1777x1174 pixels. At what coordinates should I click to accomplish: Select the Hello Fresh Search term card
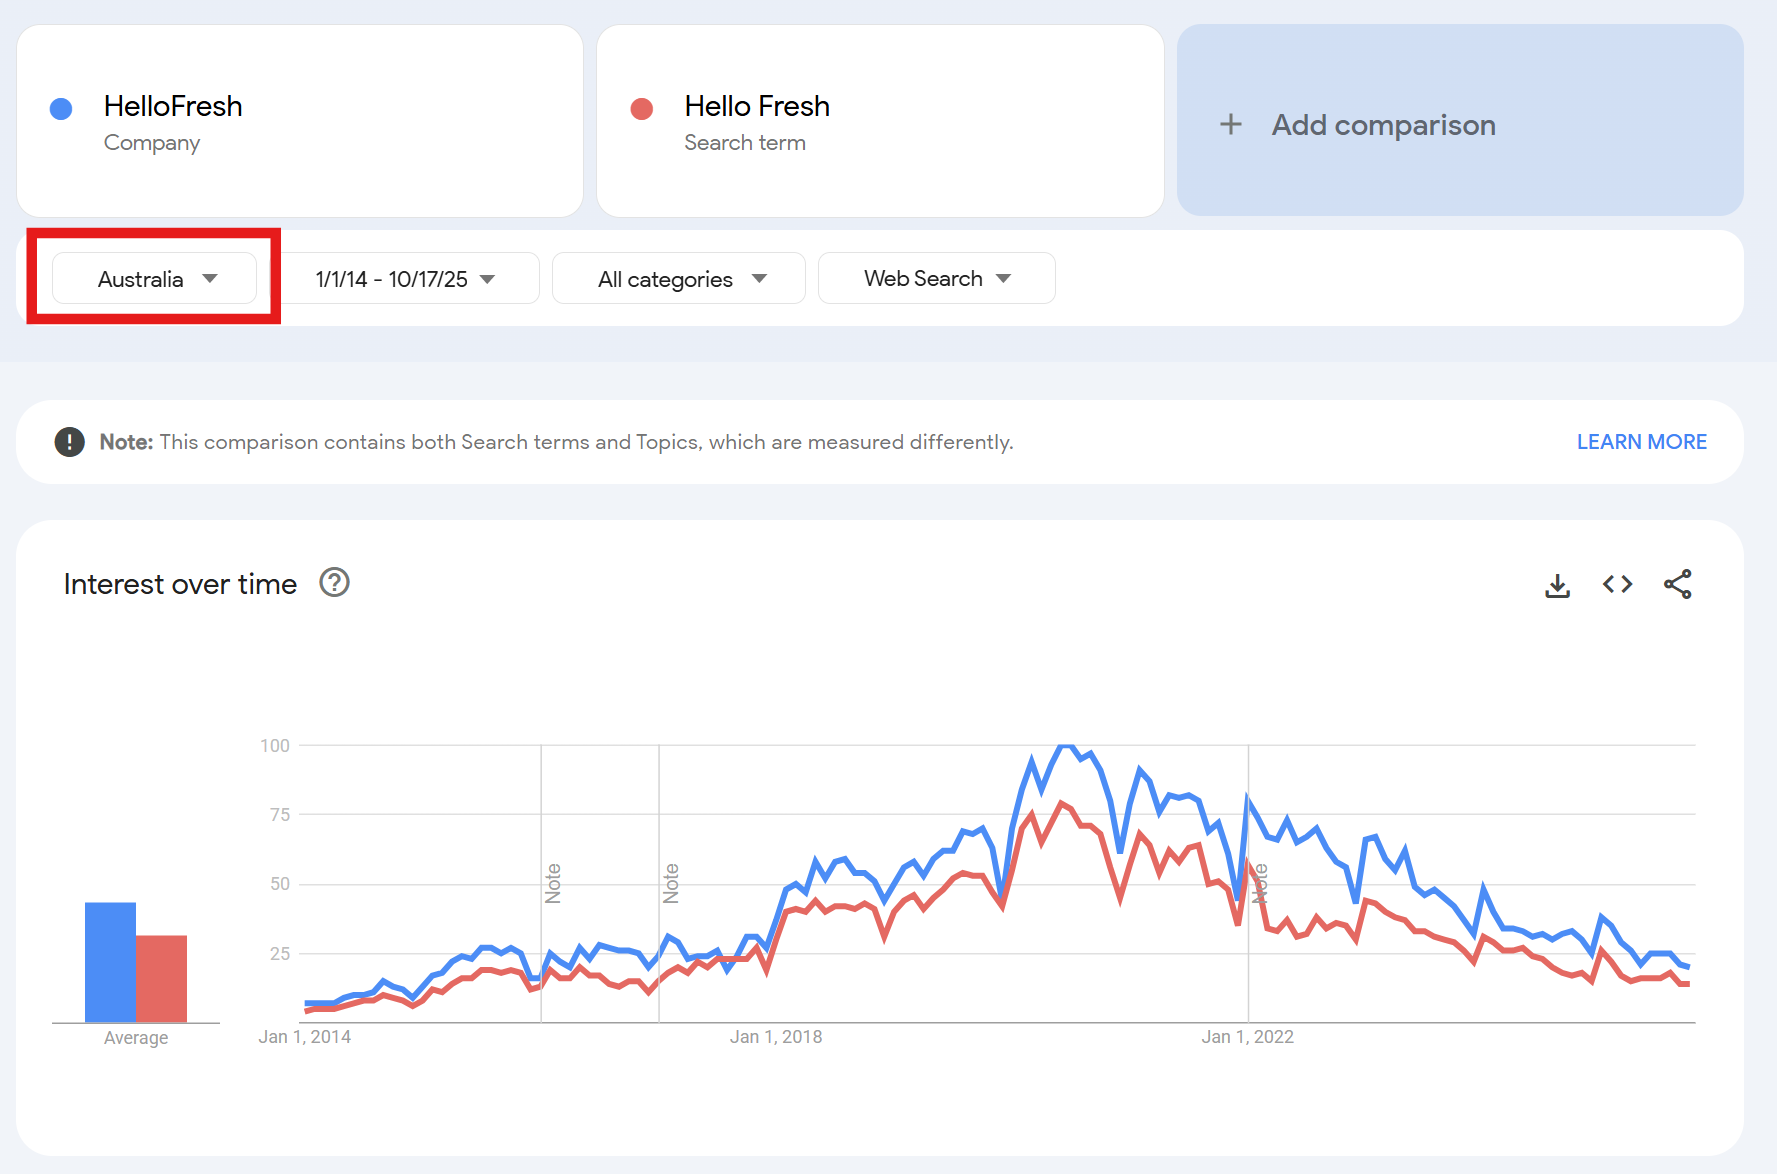(879, 121)
